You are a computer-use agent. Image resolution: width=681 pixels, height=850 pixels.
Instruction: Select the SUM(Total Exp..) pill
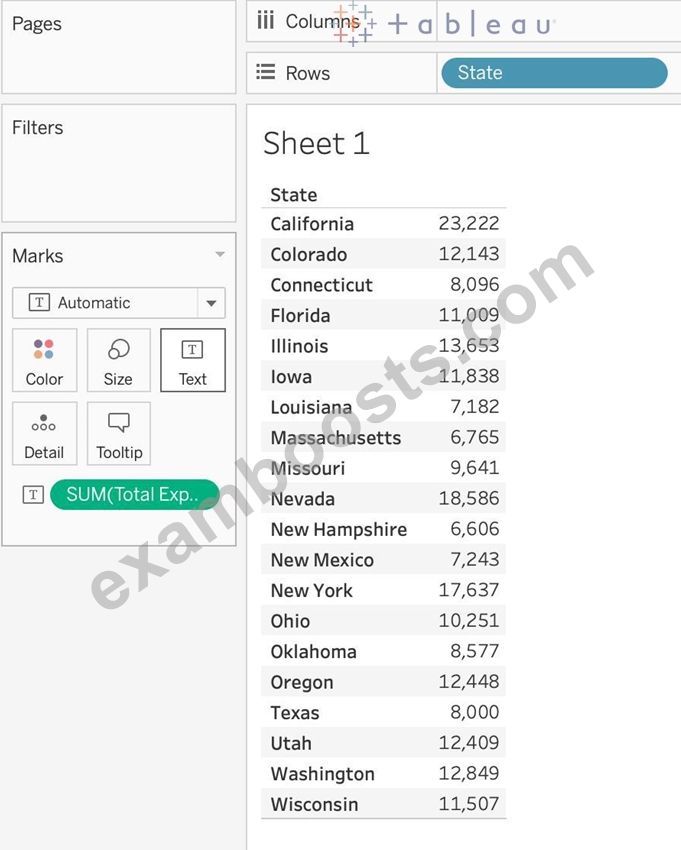[134, 494]
